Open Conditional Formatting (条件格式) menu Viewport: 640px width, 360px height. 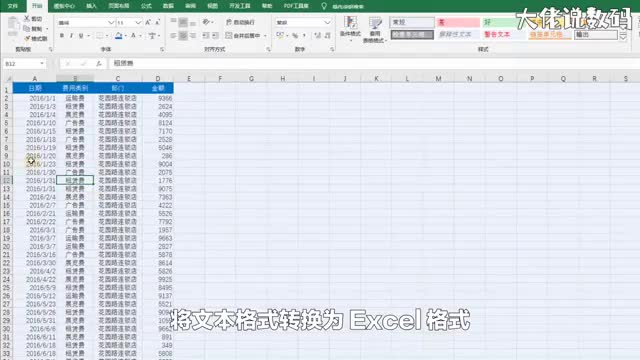point(350,28)
